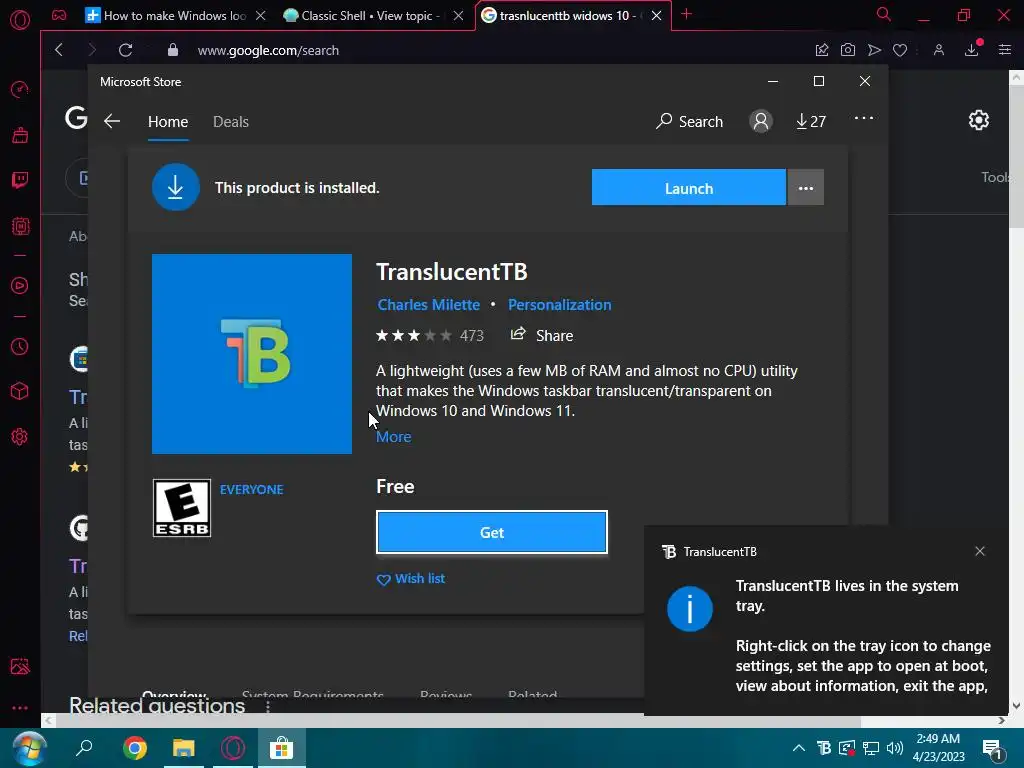This screenshot has width=1024, height=768.
Task: Open the Personalization category link
Action: [560, 305]
